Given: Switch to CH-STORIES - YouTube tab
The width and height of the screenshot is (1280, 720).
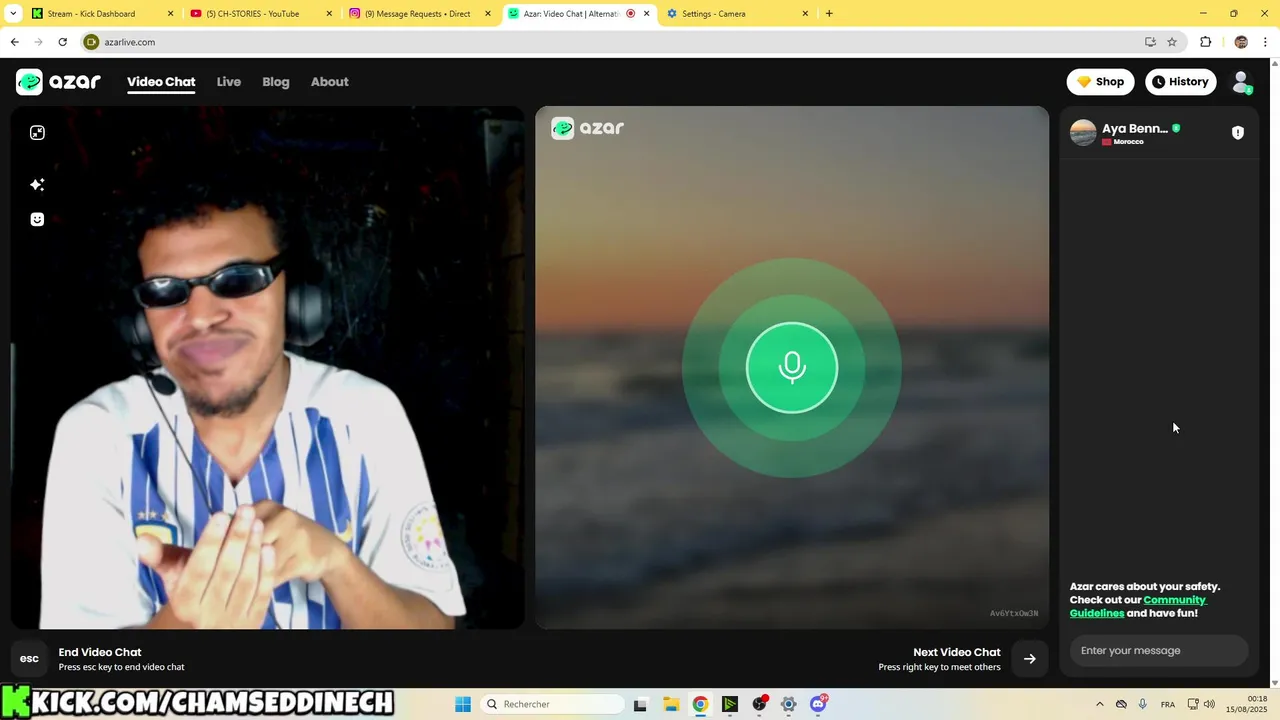Looking at the screenshot, I should (260, 14).
